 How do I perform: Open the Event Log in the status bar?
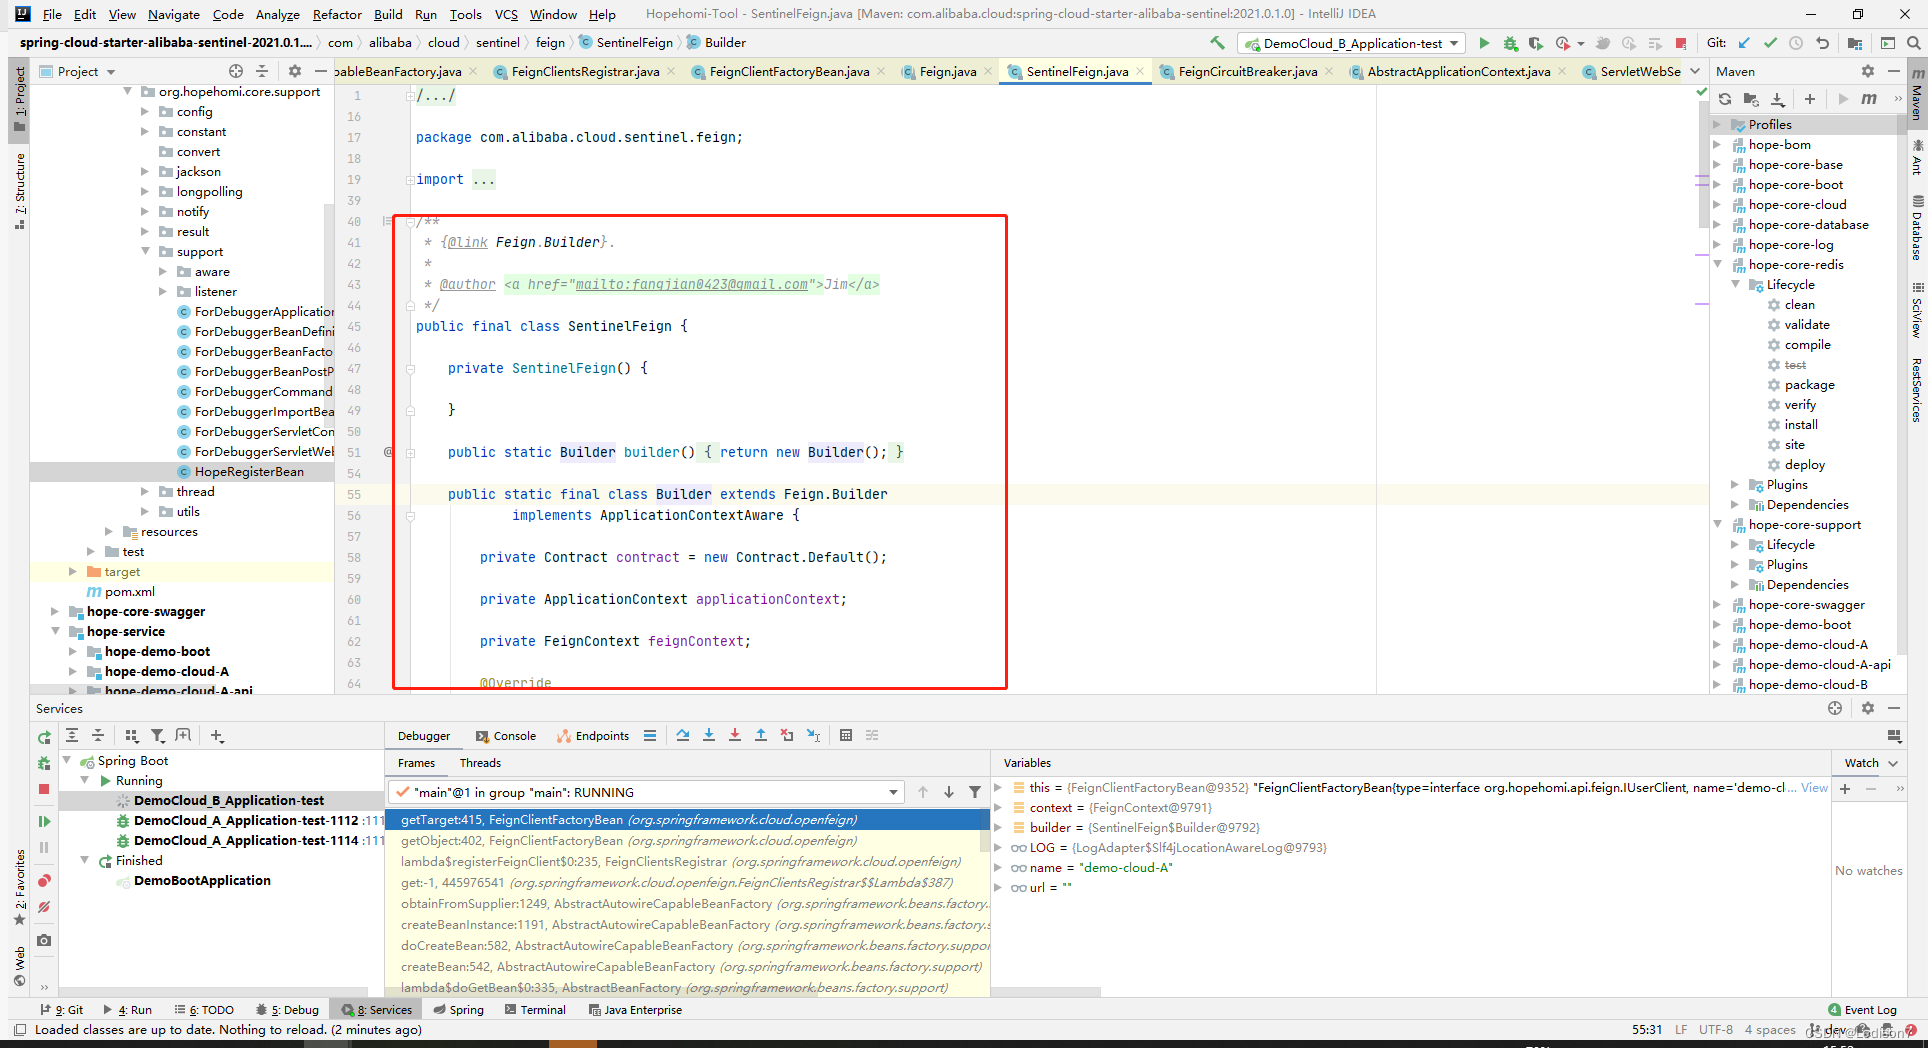(1862, 1010)
